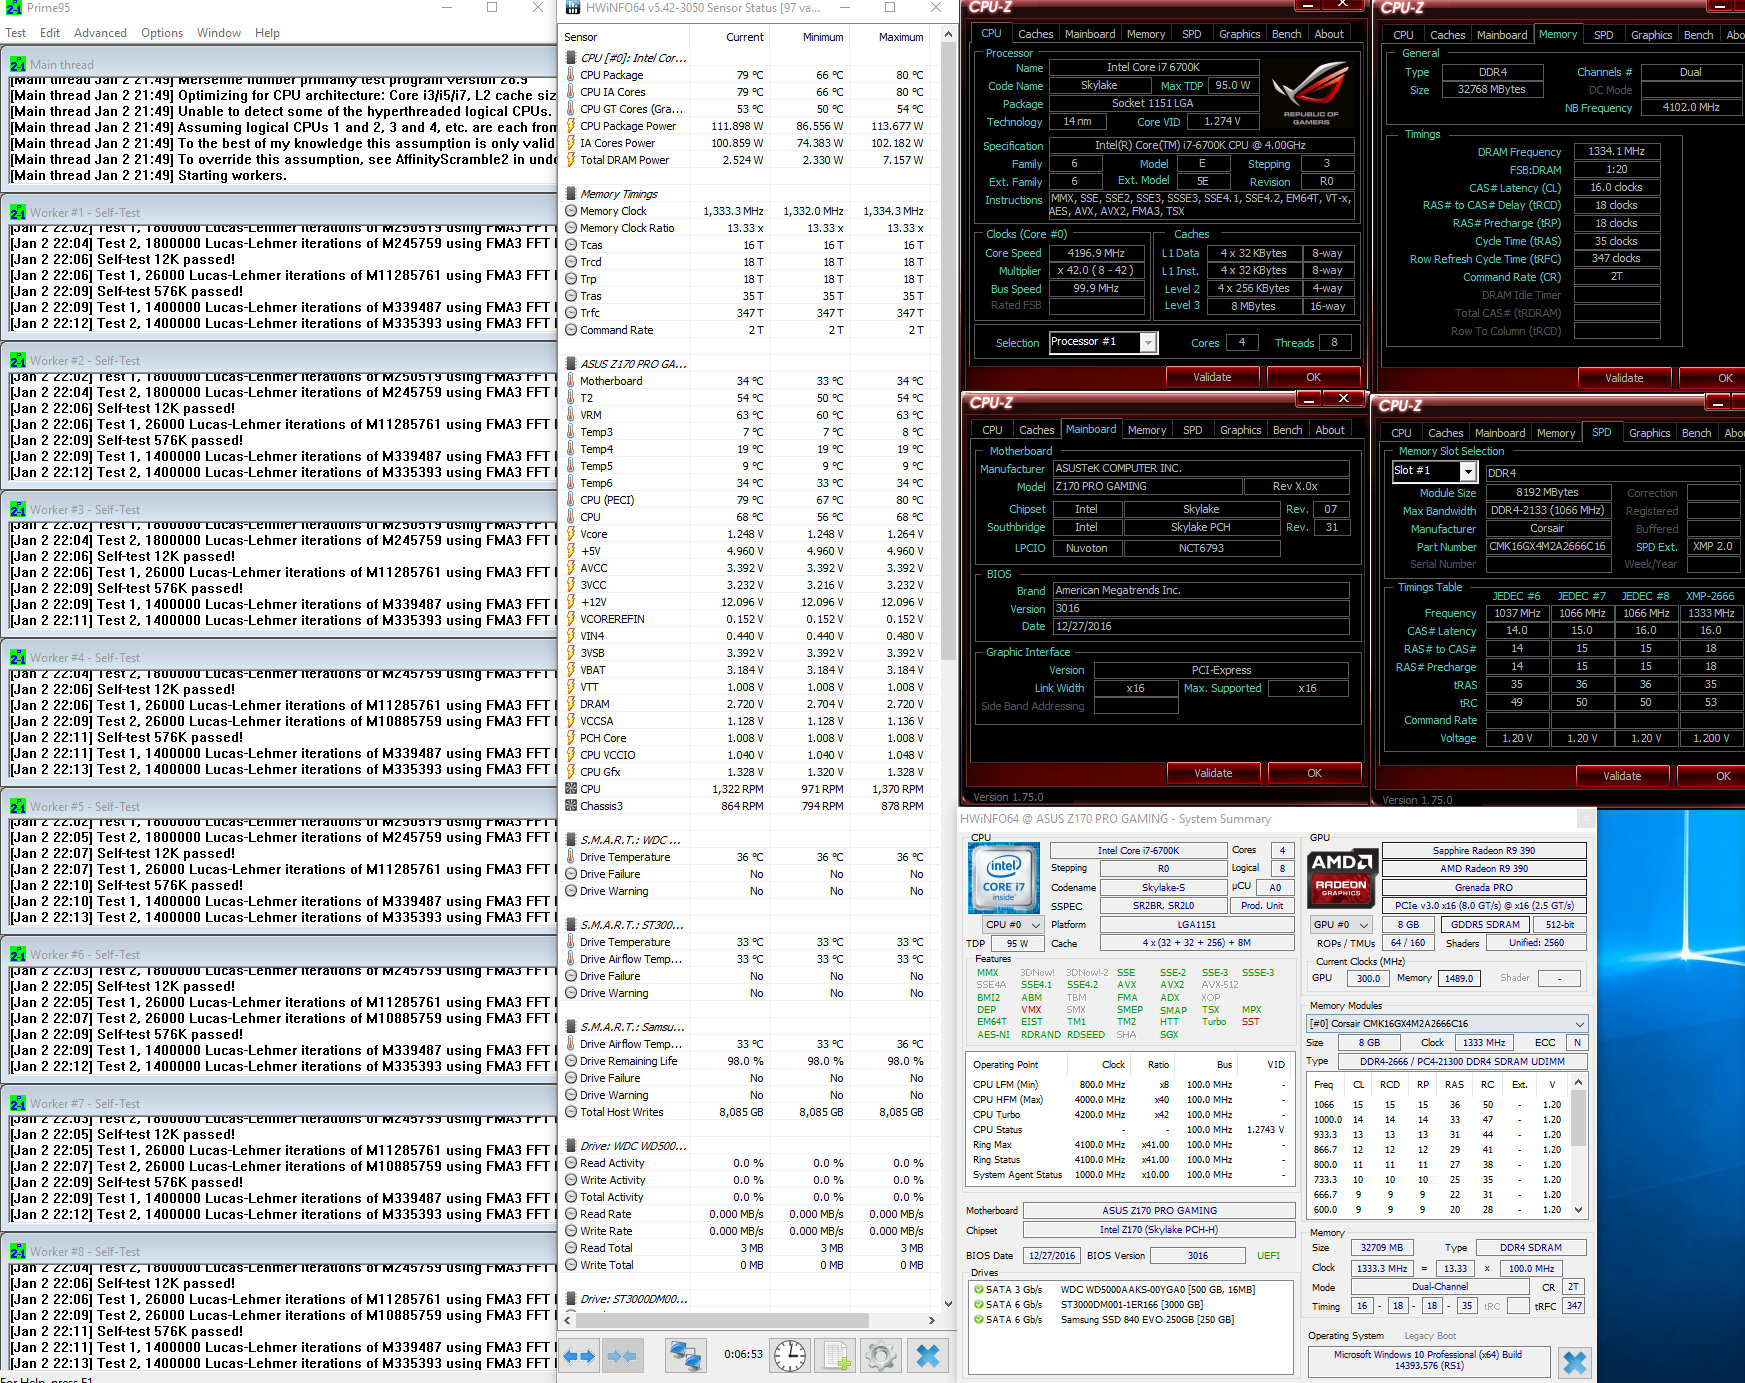This screenshot has width=1745, height=1383.
Task: Collapse the ASUS Z170 PRO GA... sensor group
Action: point(571,363)
